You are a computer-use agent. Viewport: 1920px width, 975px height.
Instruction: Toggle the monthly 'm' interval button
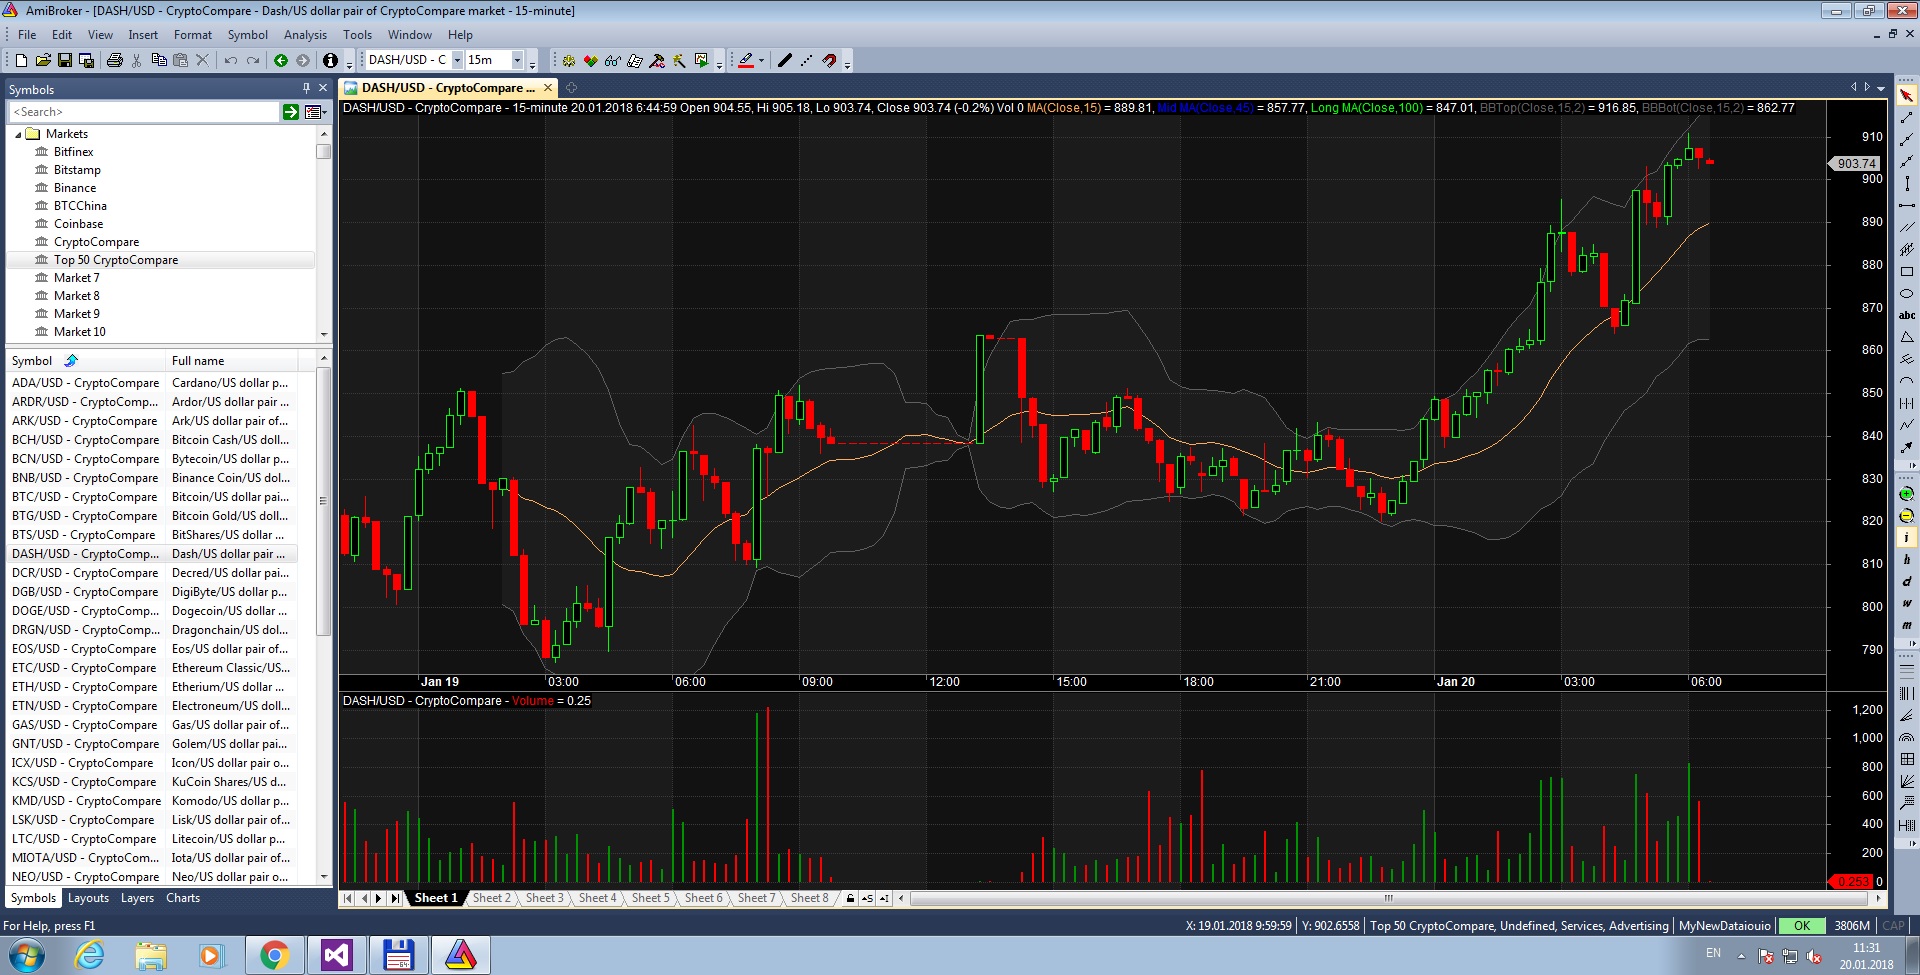[x=1907, y=626]
